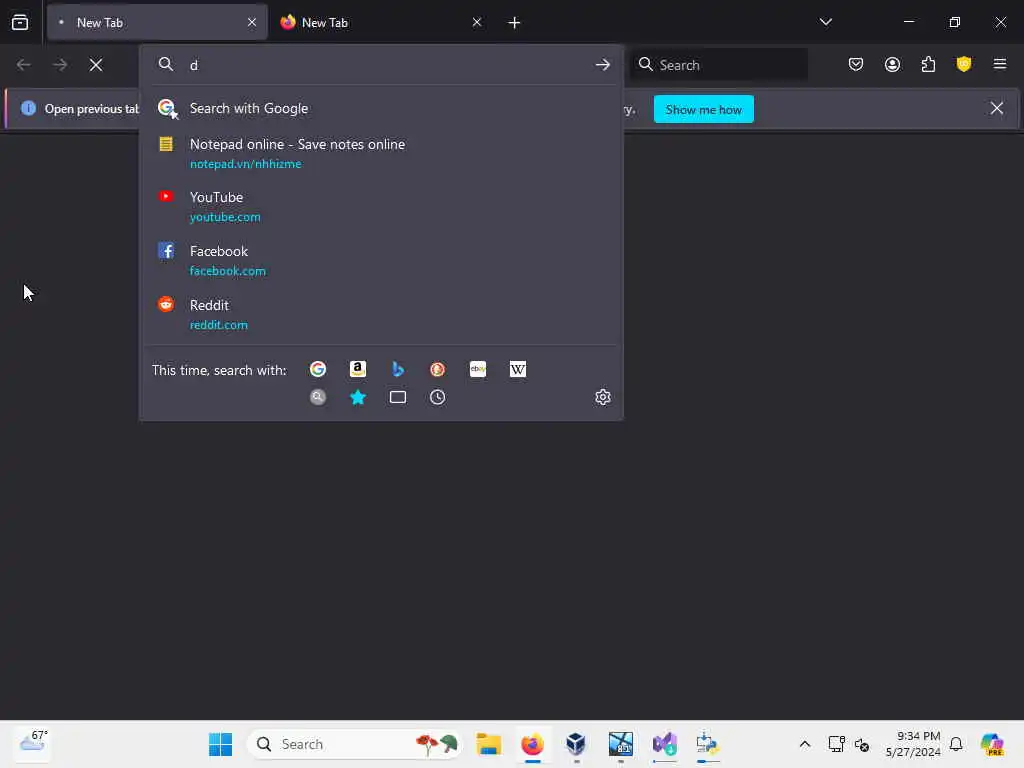Search this time with eBay
Screen dimensions: 1024x768
[478, 370]
